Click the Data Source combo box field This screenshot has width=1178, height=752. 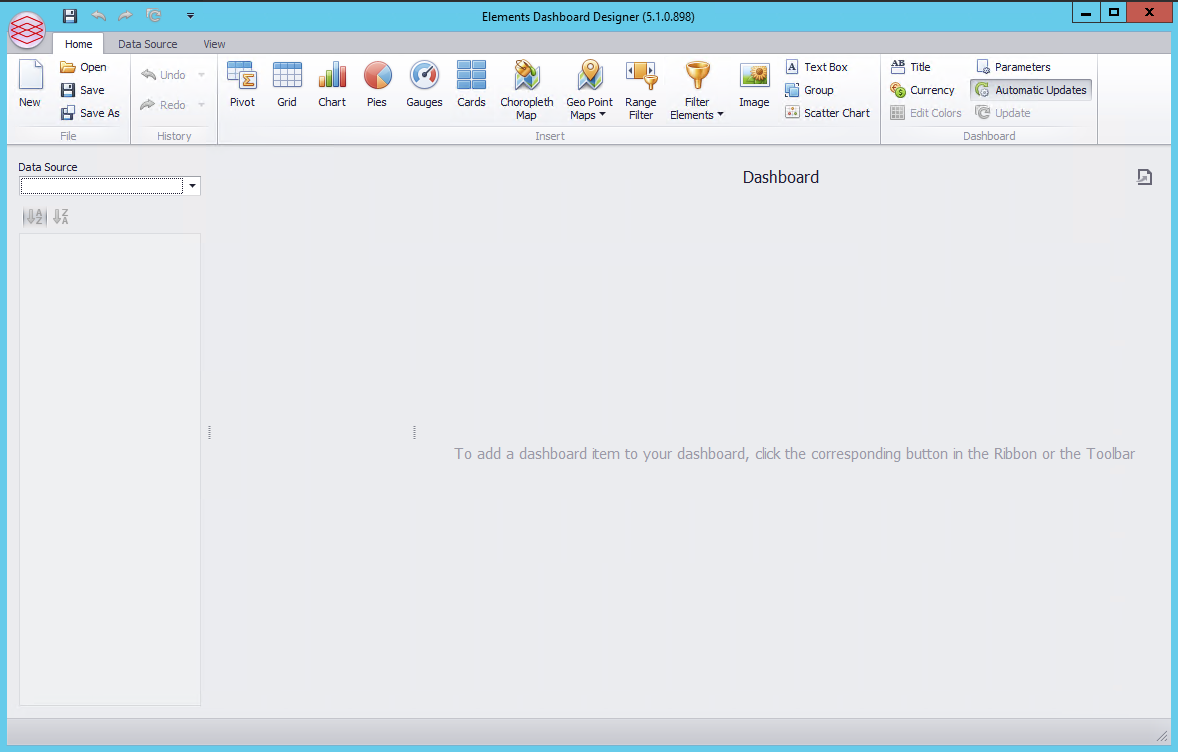(x=101, y=186)
